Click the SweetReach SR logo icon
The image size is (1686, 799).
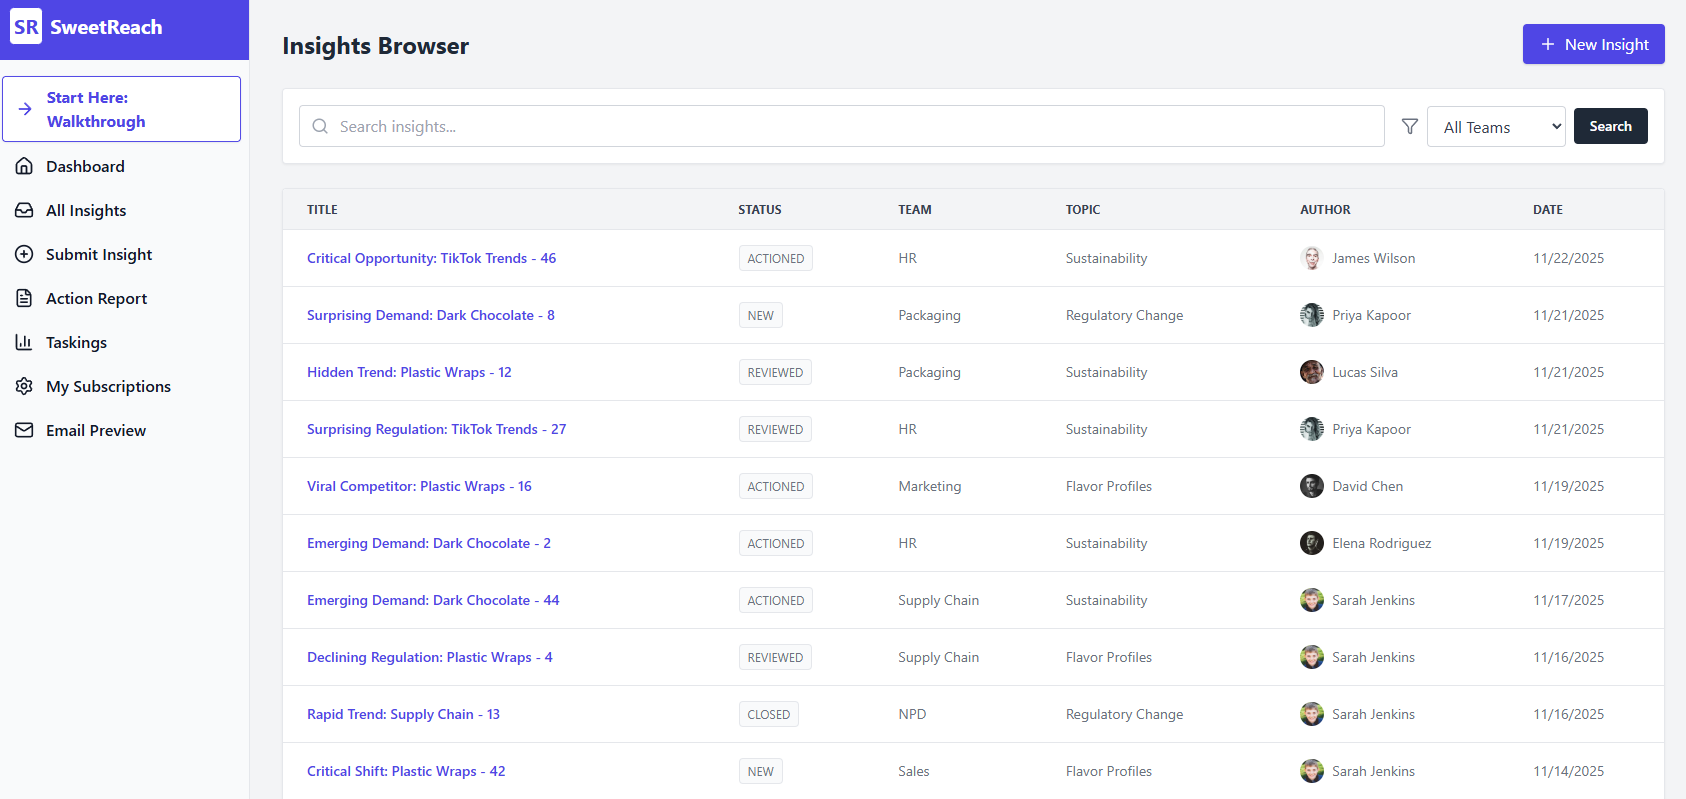(x=26, y=27)
